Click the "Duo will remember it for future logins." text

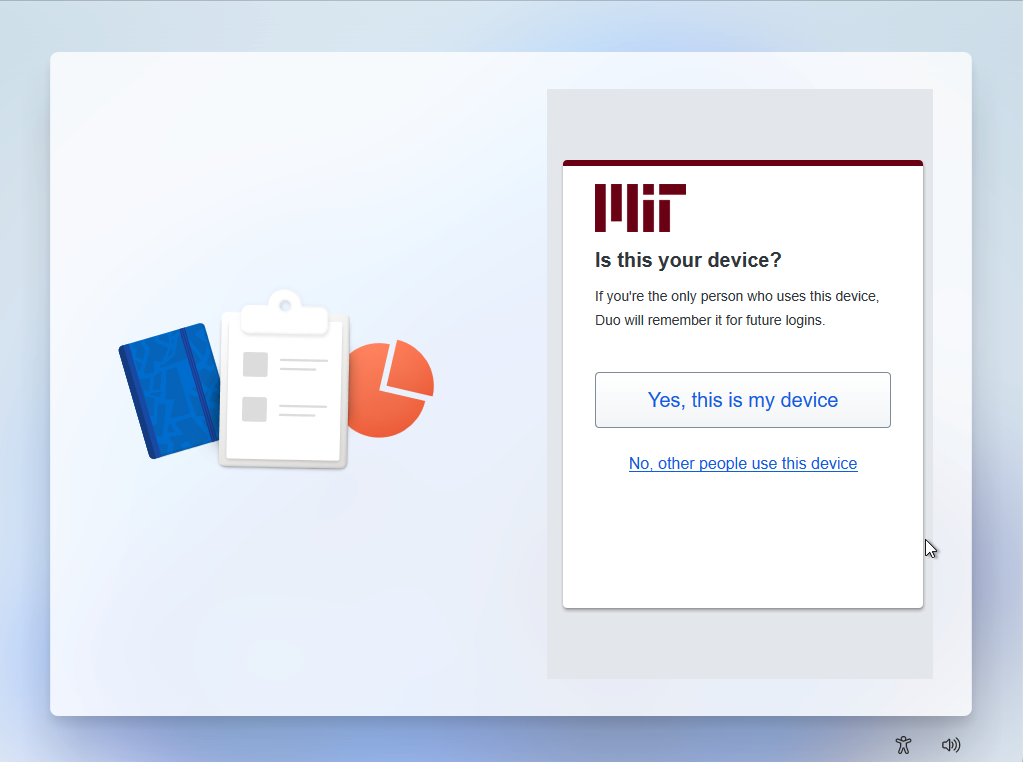click(x=710, y=320)
